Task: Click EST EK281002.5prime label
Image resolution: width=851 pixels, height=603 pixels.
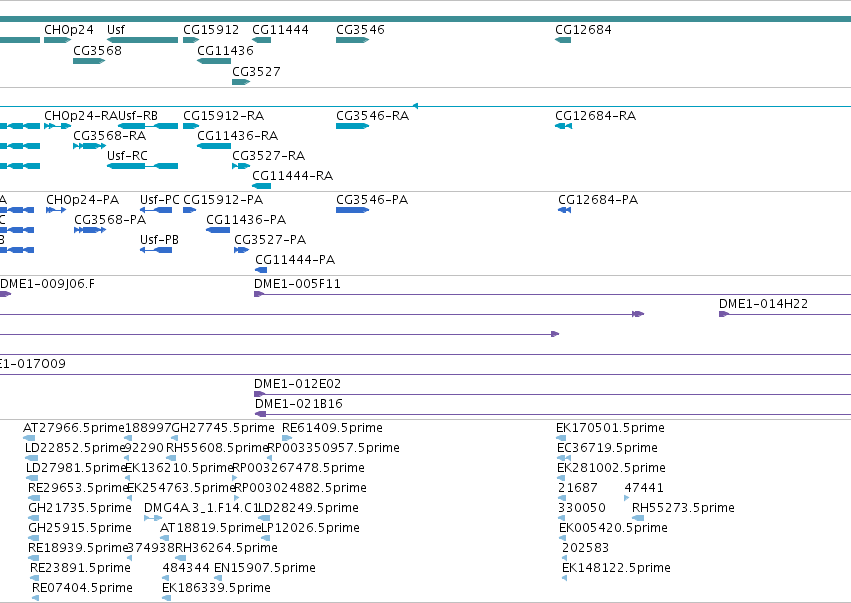Action: [611, 468]
